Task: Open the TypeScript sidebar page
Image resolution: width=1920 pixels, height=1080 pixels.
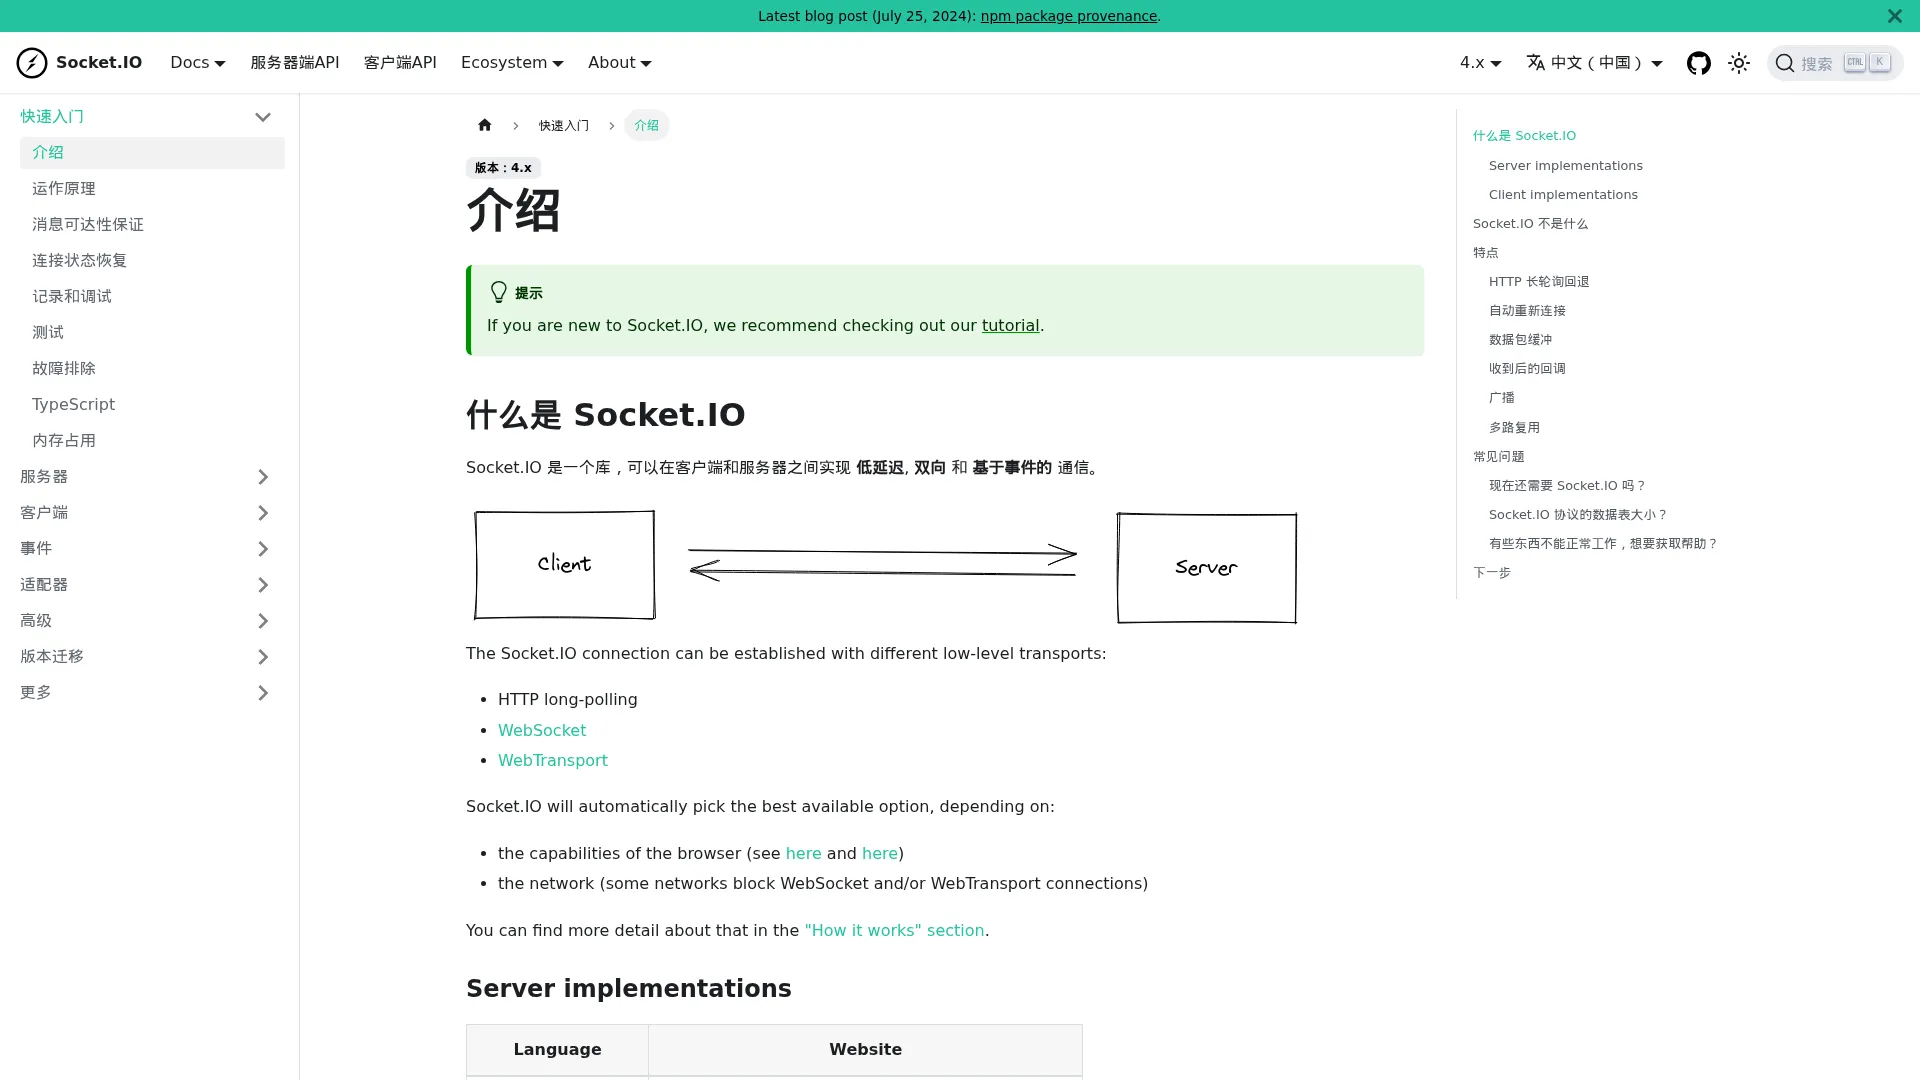Action: (x=152, y=404)
